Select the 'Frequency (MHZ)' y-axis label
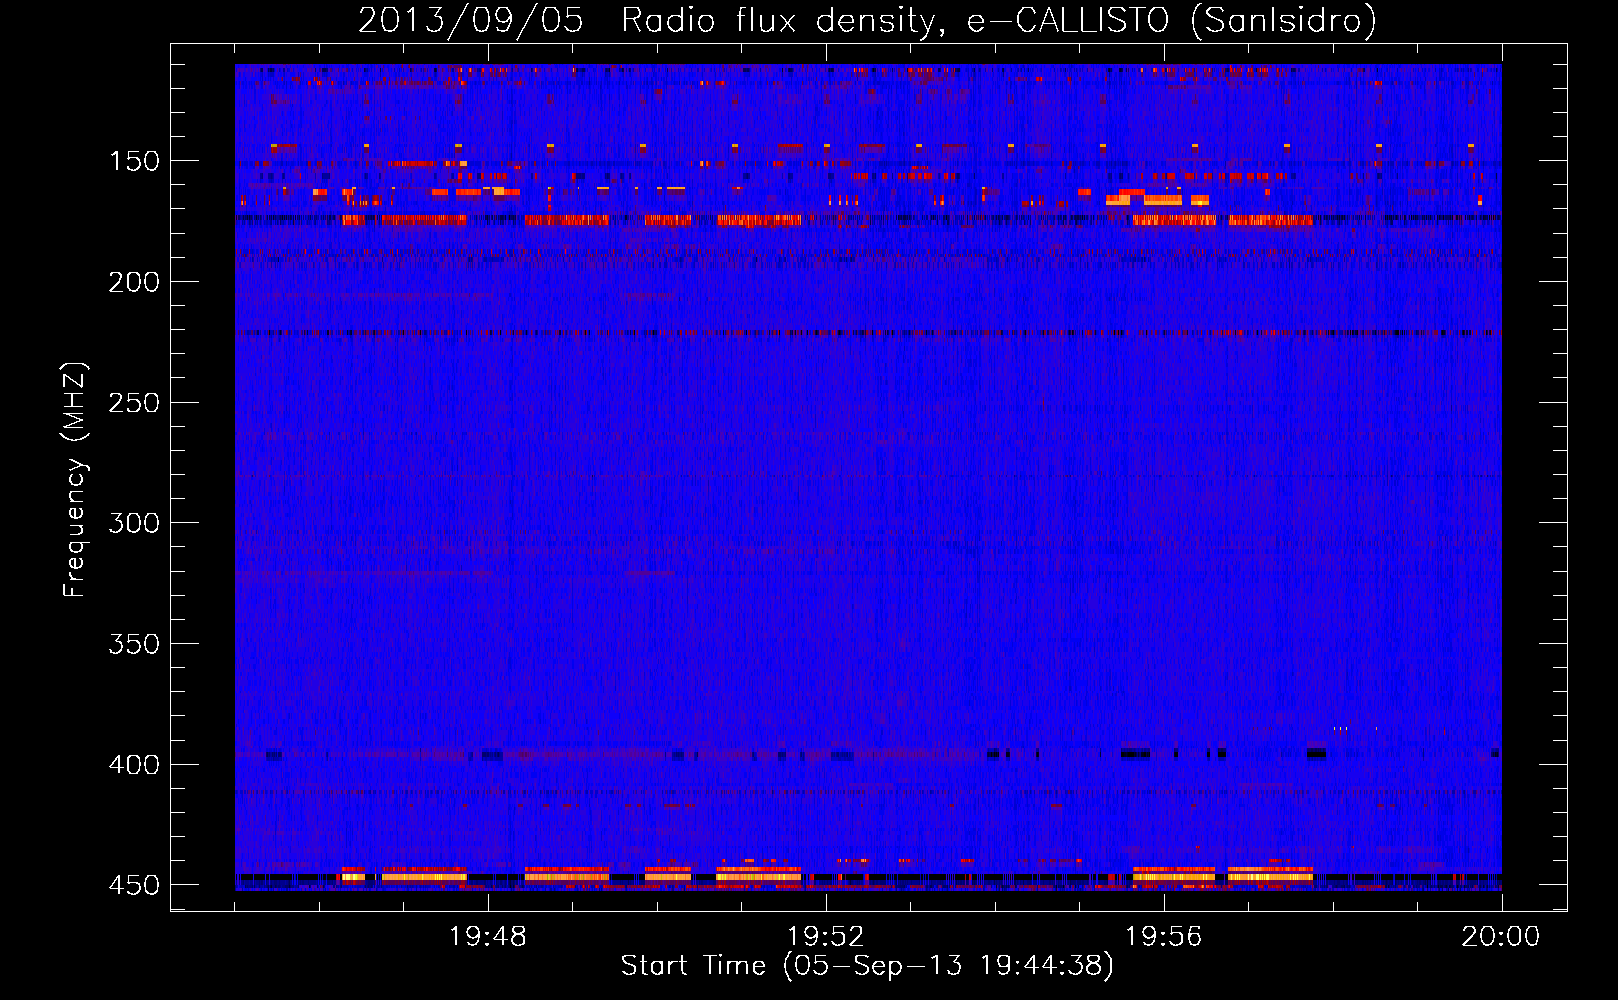This screenshot has height=1000, width=1618. coord(75,480)
